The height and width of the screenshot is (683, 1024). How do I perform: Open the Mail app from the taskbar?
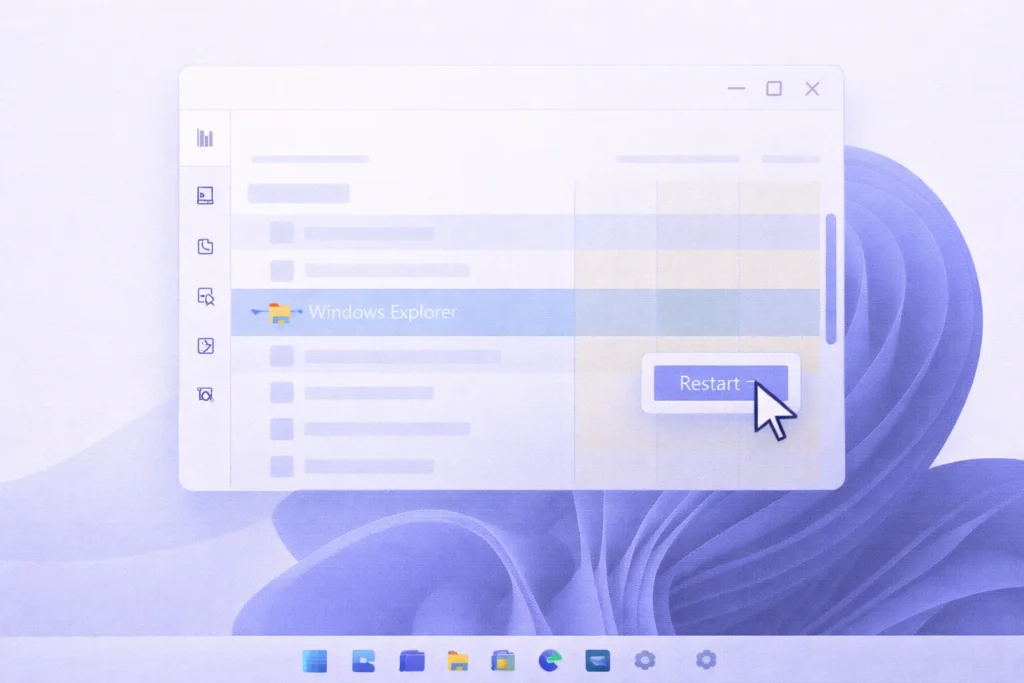598,660
